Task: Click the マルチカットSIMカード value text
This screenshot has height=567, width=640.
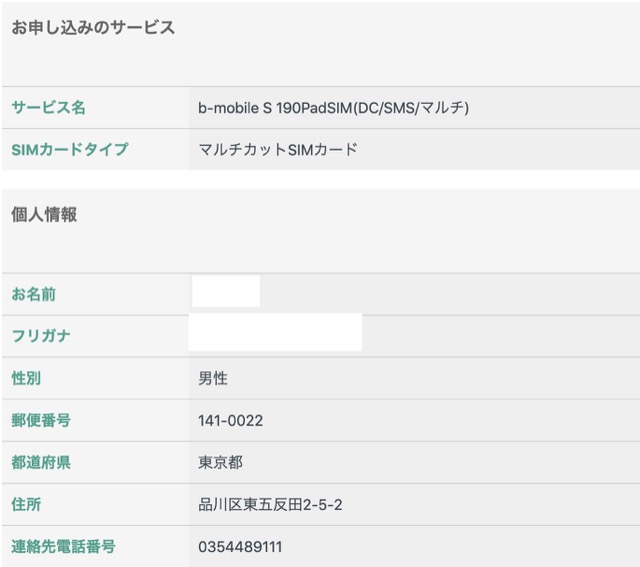Action: (x=278, y=150)
